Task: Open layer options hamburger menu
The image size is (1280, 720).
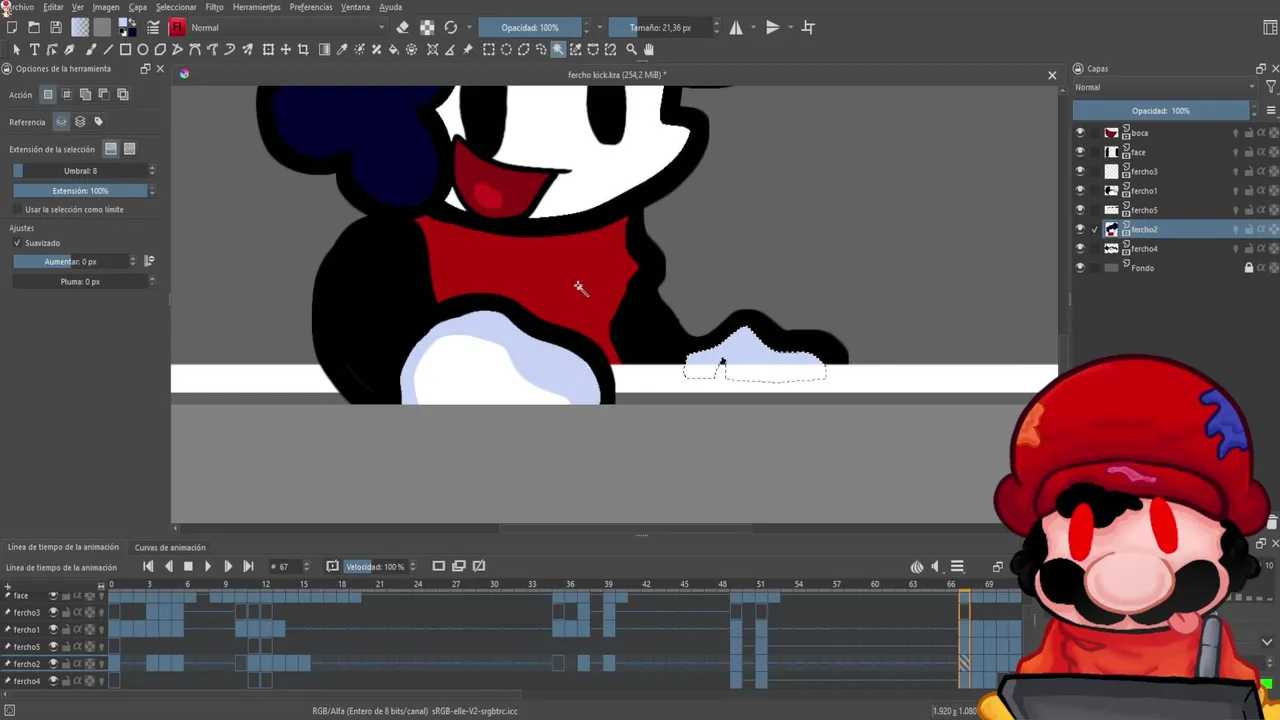Action: pyautogui.click(x=1271, y=110)
